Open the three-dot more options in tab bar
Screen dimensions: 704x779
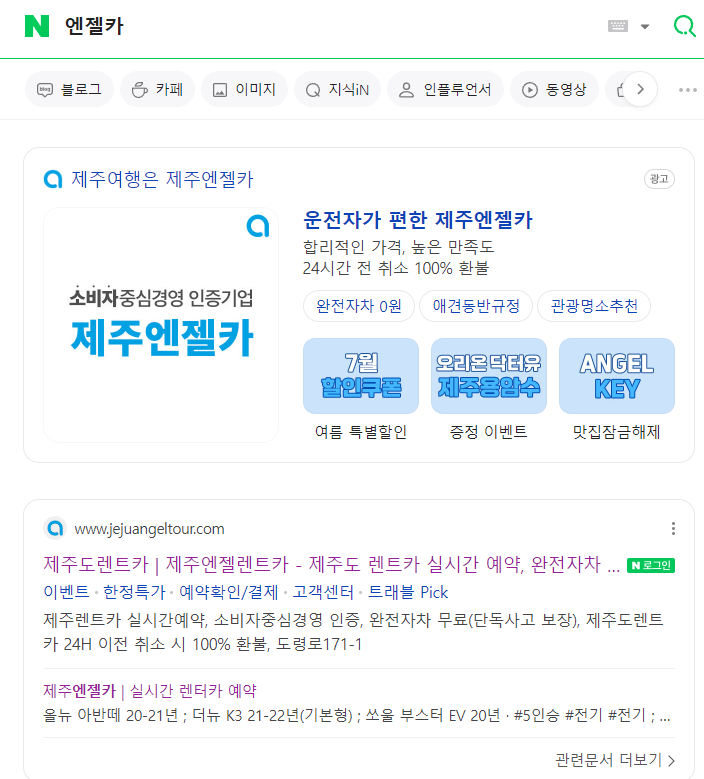pos(688,90)
